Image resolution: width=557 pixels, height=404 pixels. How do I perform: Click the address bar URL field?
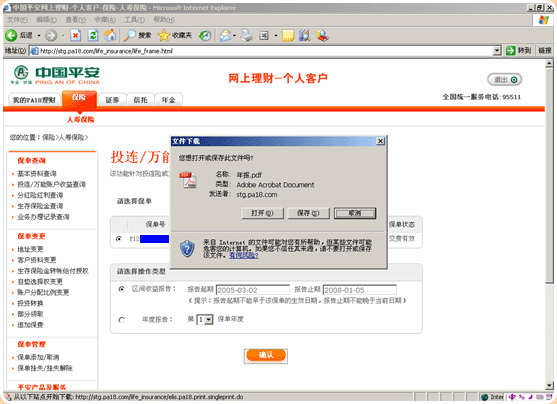(266, 51)
